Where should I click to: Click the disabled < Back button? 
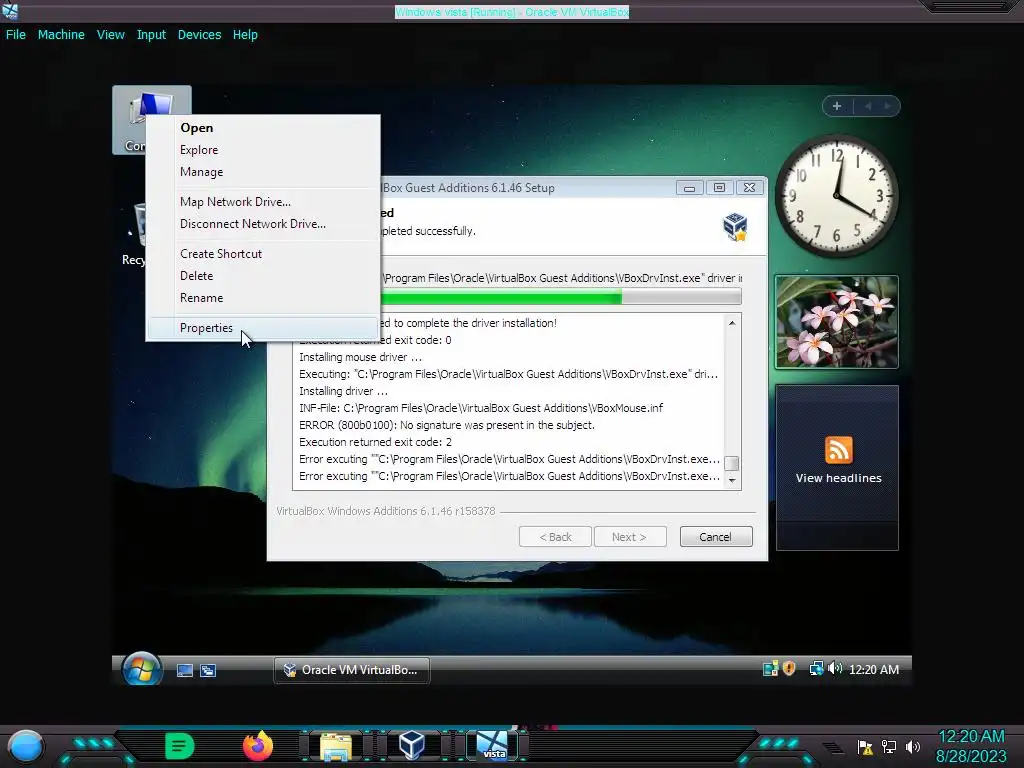pos(555,537)
